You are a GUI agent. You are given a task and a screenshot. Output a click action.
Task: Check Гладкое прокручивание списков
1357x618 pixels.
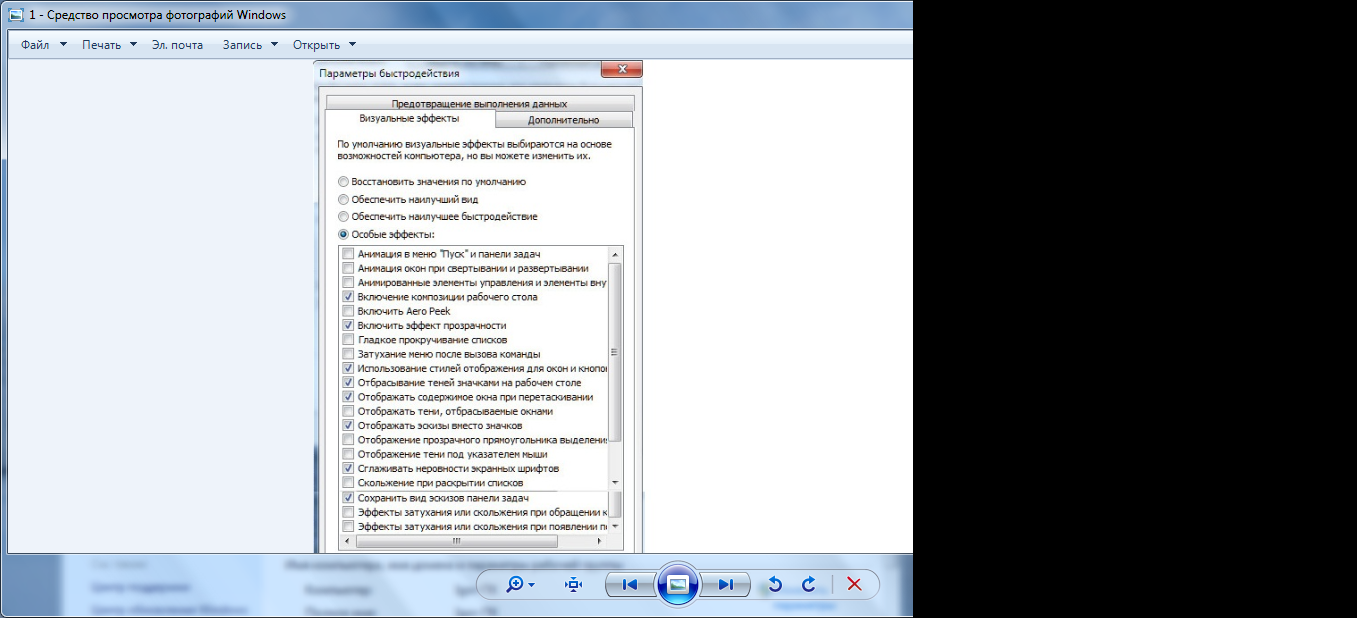pos(348,340)
